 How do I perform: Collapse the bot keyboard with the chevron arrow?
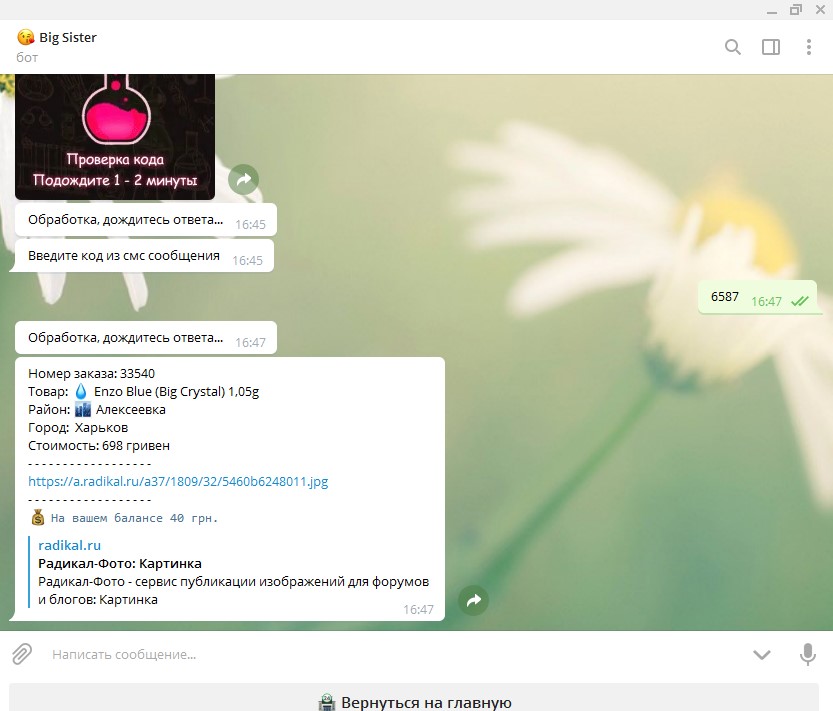click(762, 654)
